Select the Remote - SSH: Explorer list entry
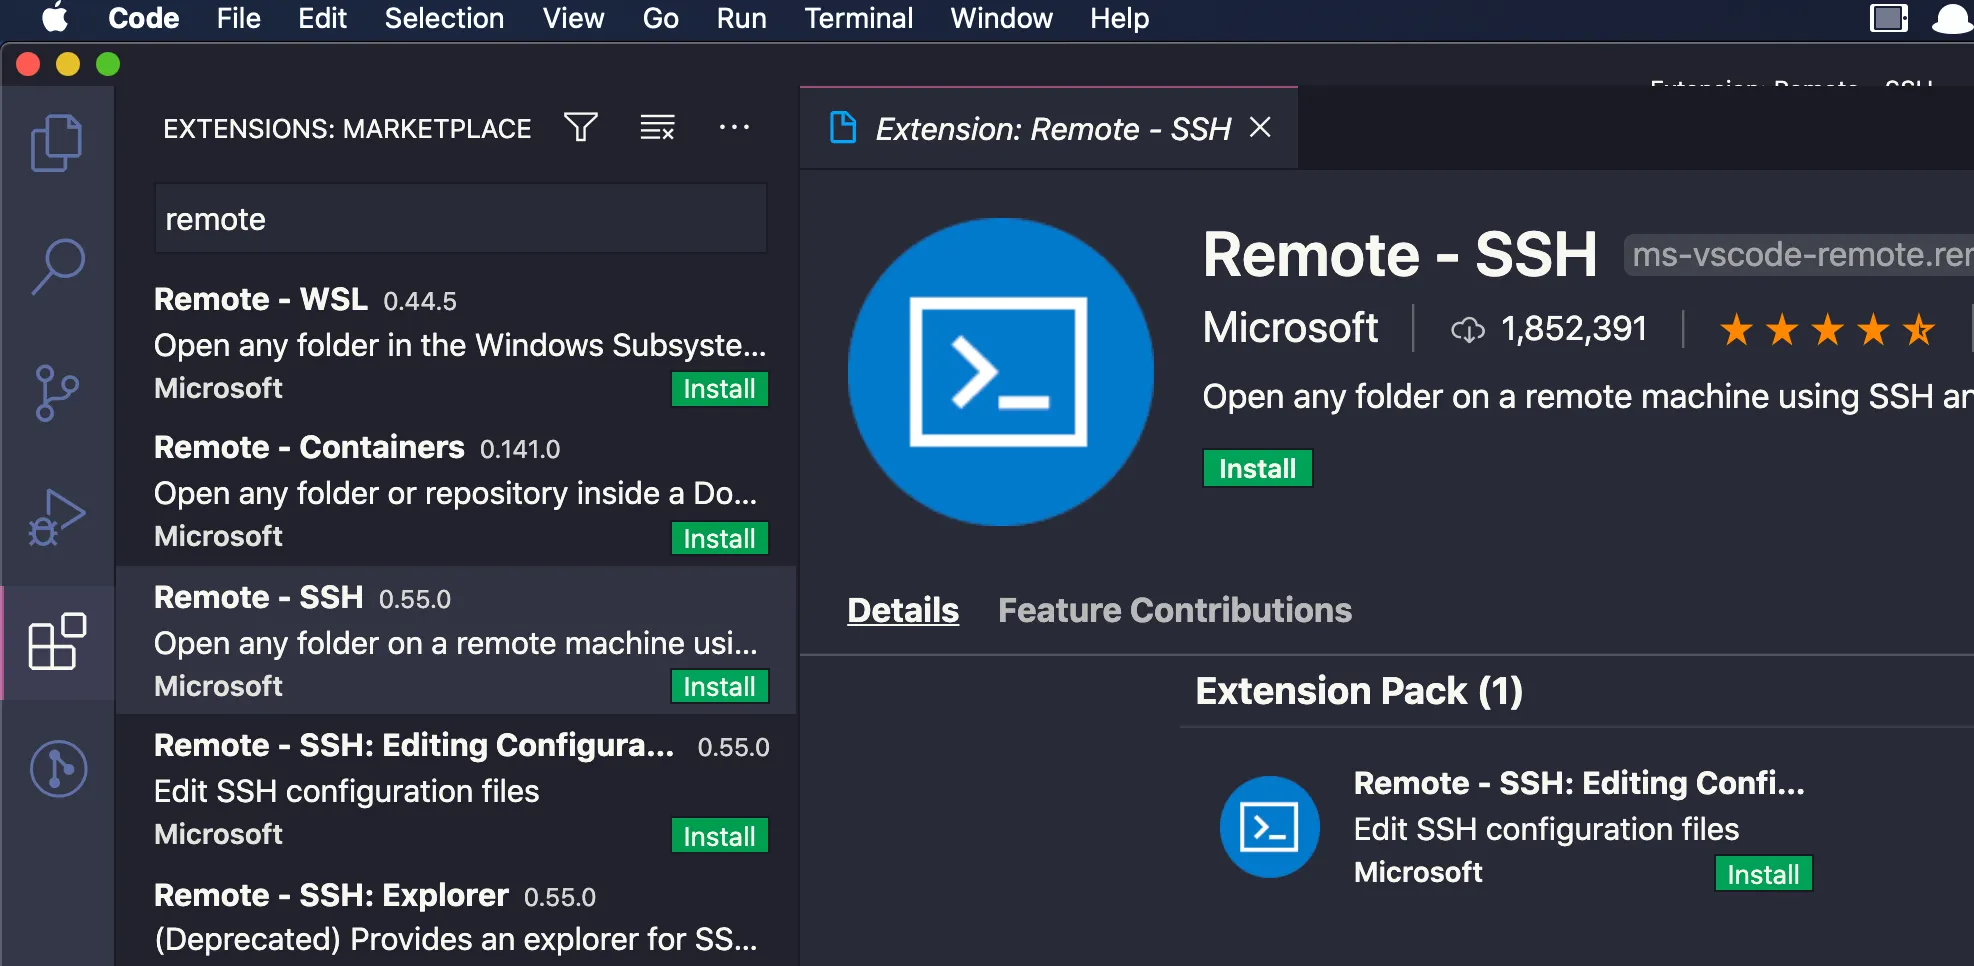This screenshot has height=966, width=1974. click(x=457, y=917)
